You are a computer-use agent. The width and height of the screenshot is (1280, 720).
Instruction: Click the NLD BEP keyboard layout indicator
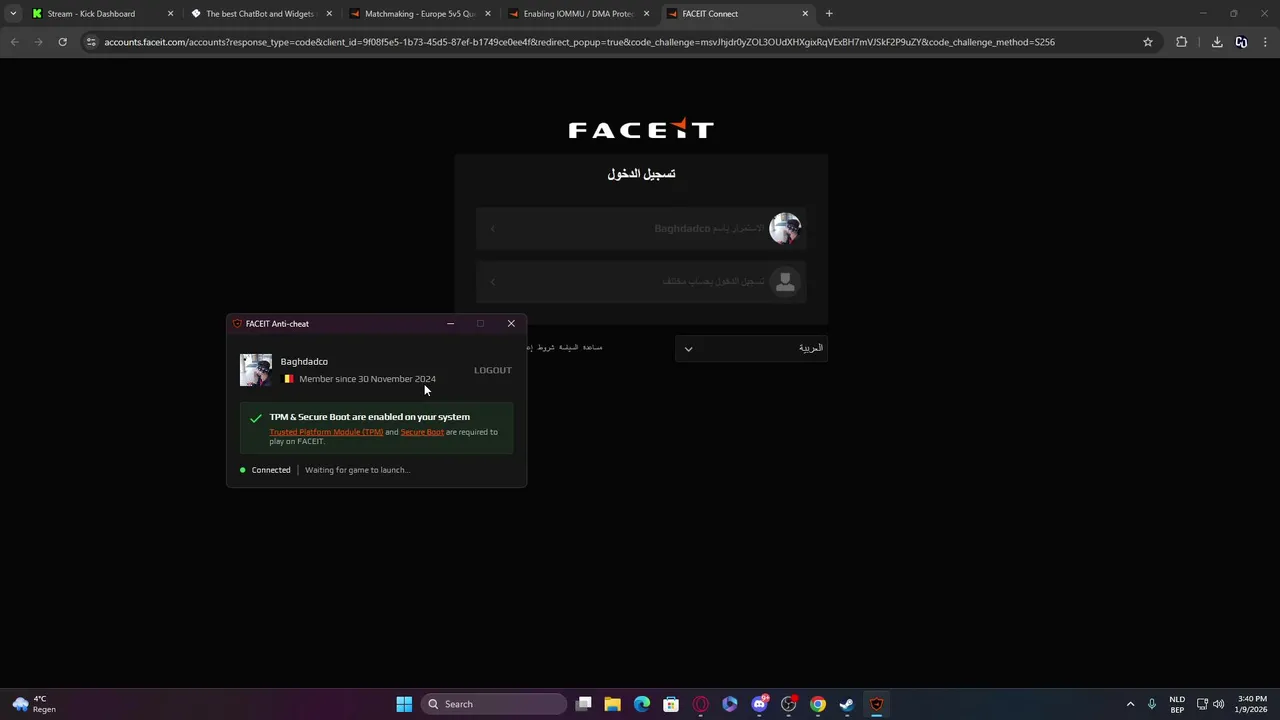1177,704
